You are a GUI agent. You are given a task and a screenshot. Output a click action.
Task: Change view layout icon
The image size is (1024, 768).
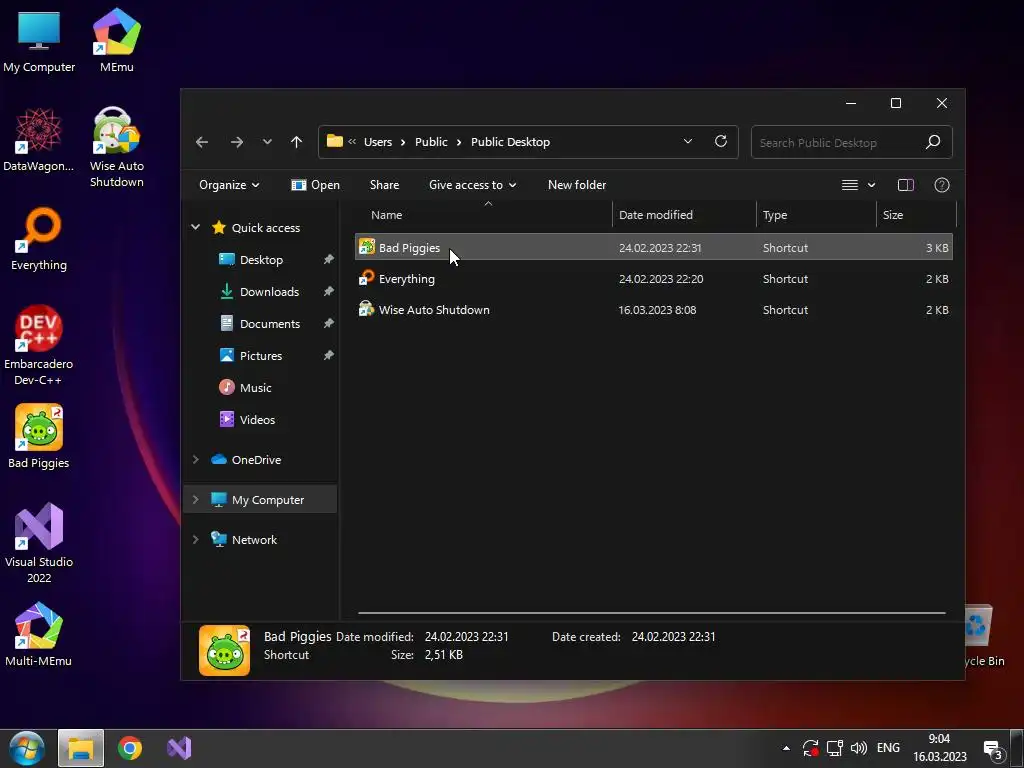point(850,185)
